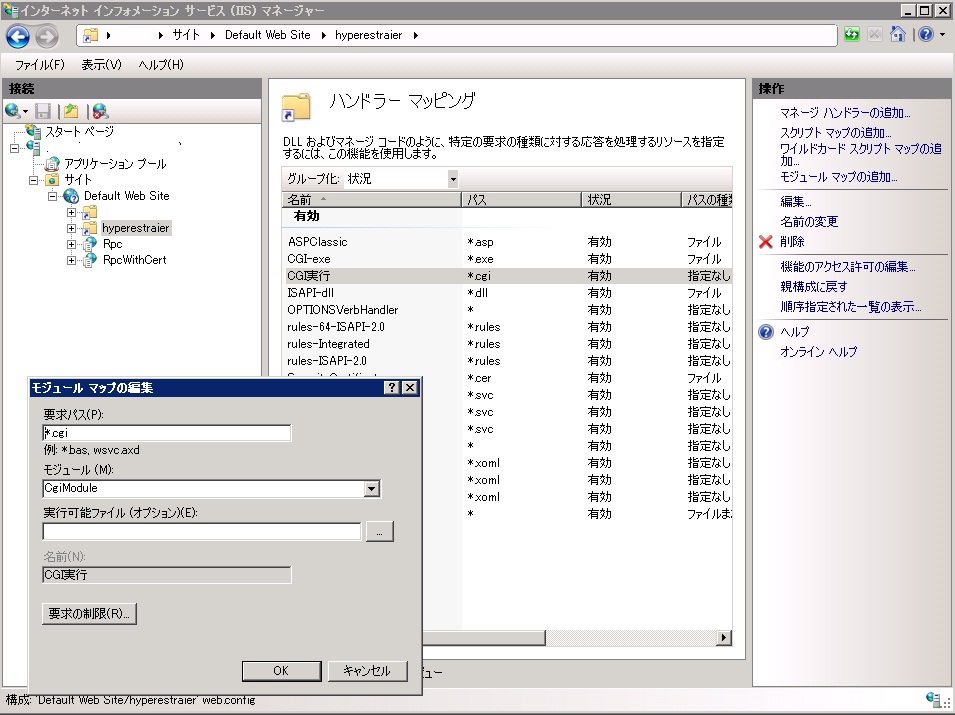
Task: Expand the Rpc tree node
Action: click(x=71, y=244)
